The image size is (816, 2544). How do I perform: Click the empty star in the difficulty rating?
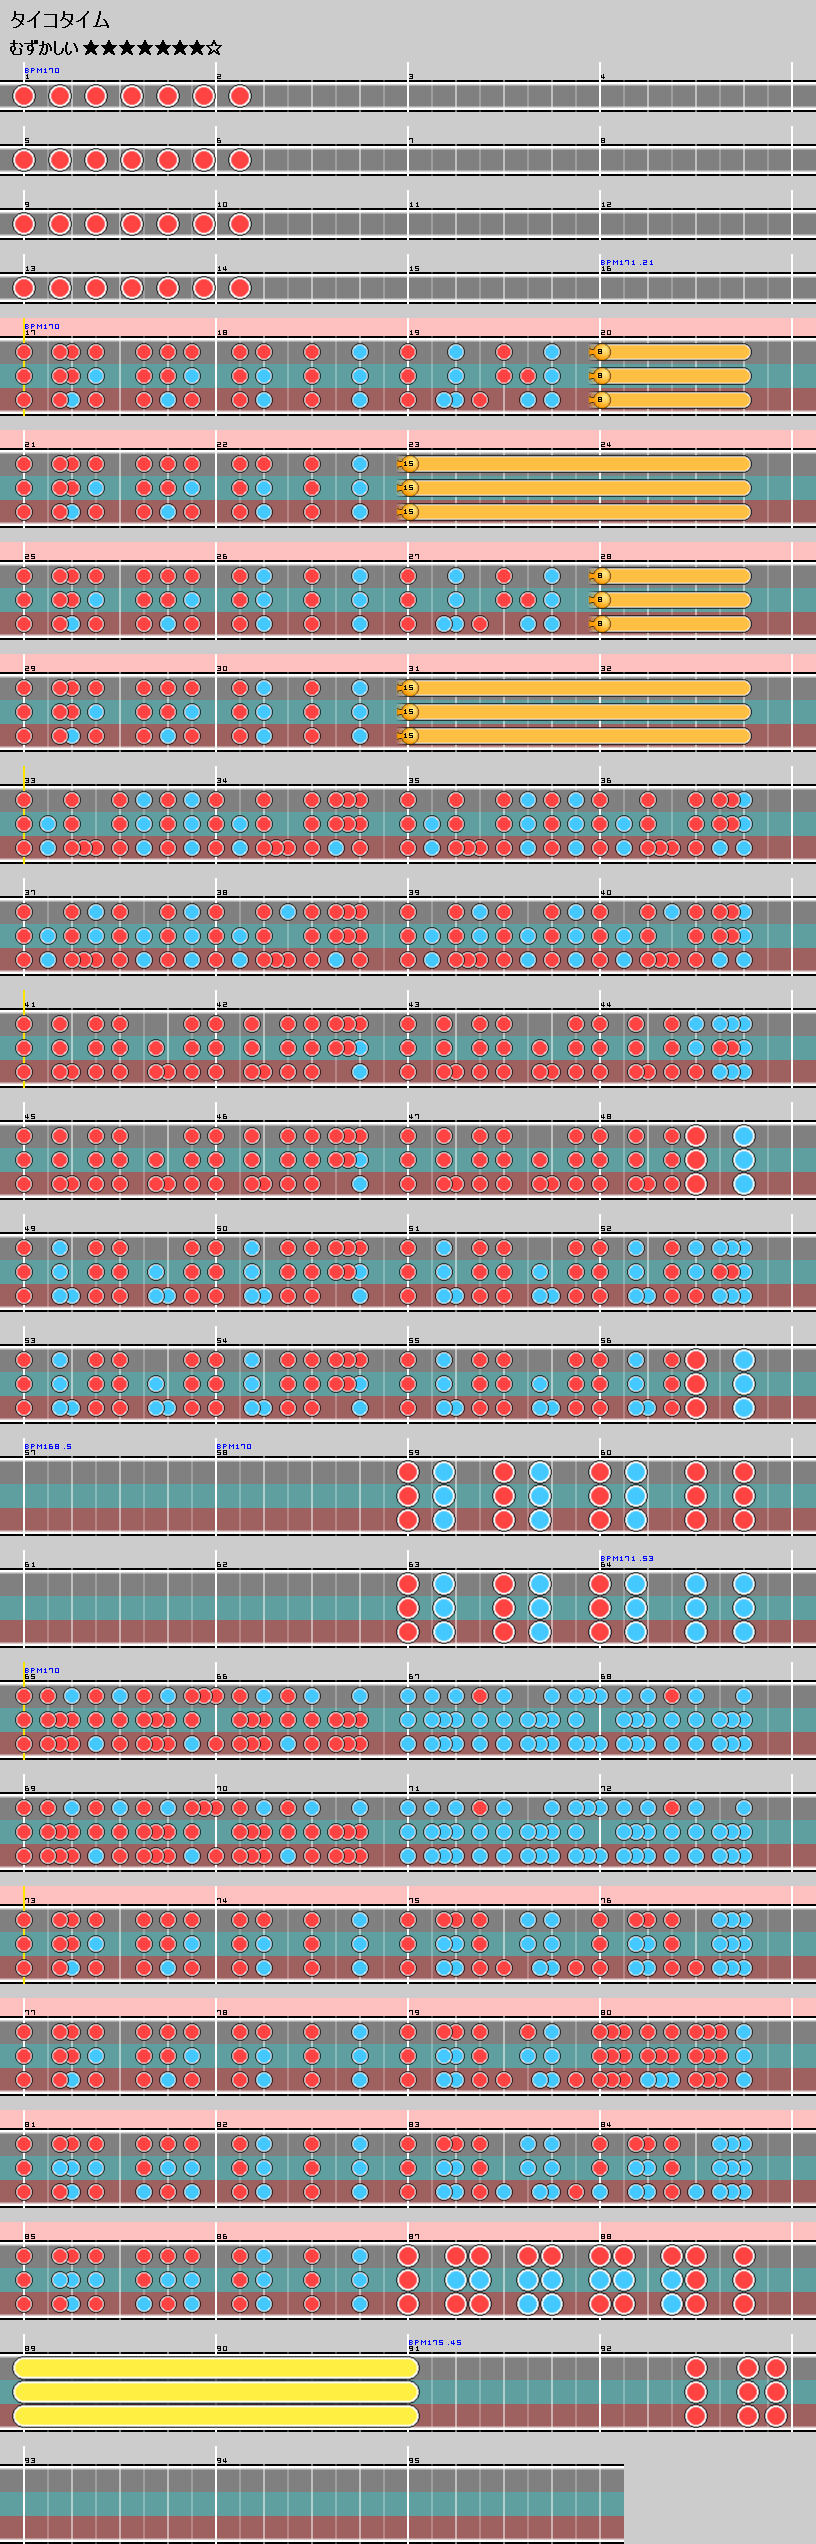214,48
